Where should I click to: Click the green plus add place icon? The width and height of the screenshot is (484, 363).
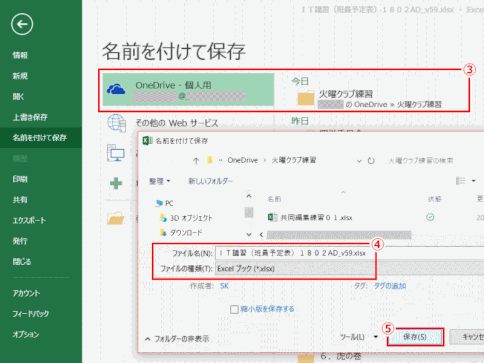pyautogui.click(x=116, y=183)
